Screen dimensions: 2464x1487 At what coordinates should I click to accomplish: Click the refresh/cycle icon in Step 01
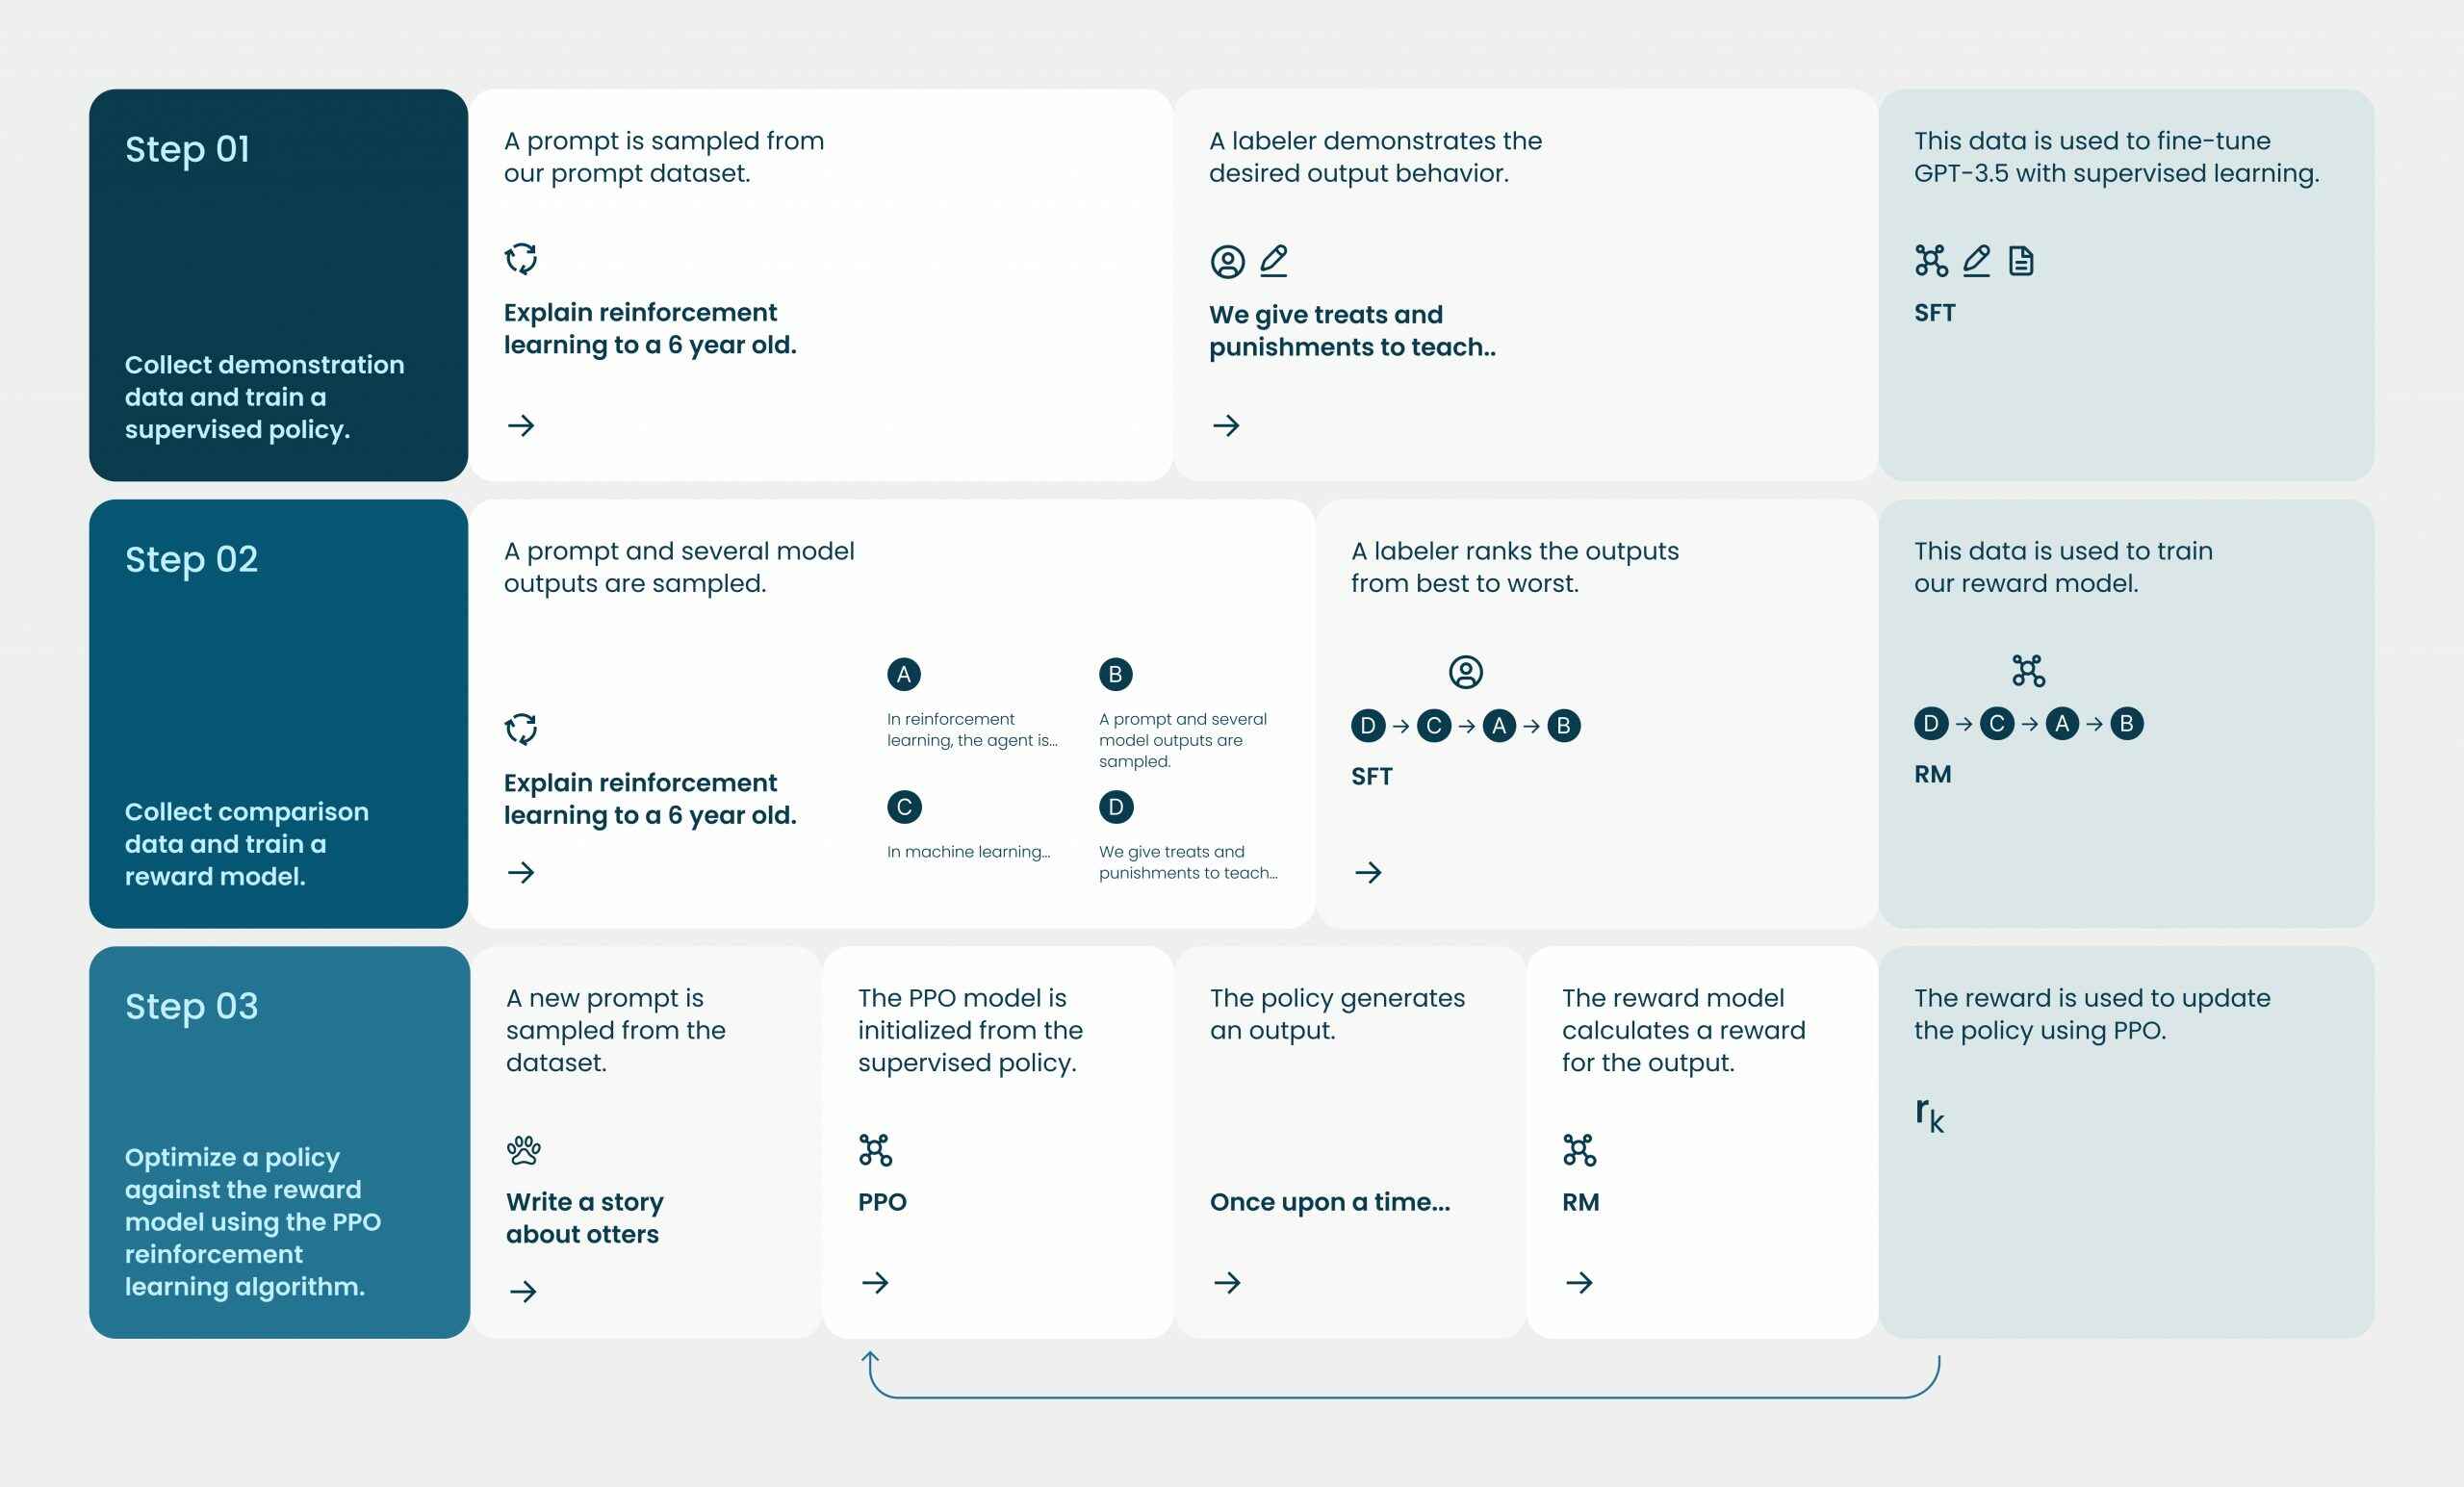(x=521, y=259)
